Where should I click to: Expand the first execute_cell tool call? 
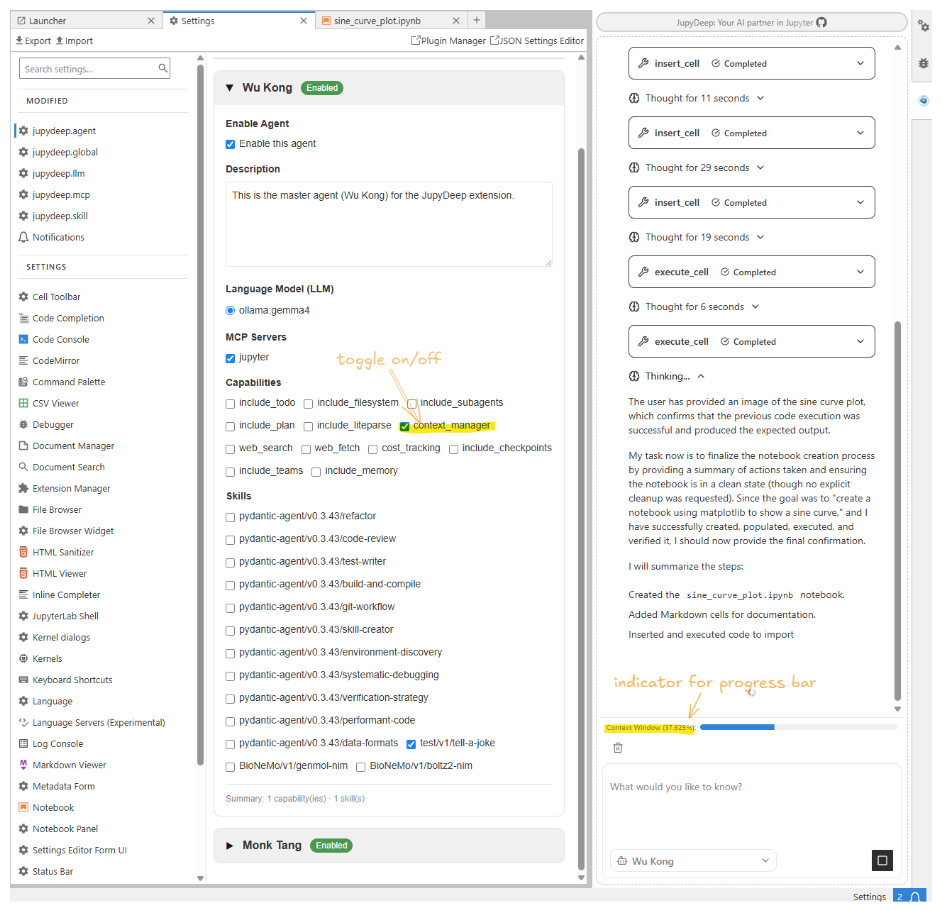coord(751,272)
